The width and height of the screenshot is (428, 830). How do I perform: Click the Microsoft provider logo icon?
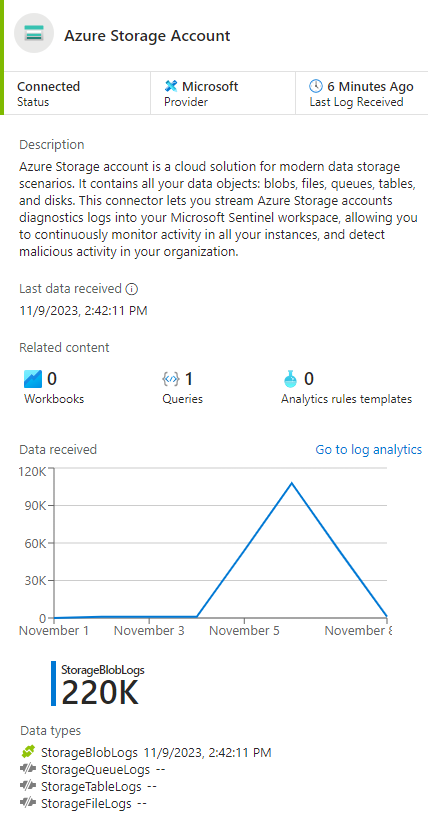click(171, 86)
